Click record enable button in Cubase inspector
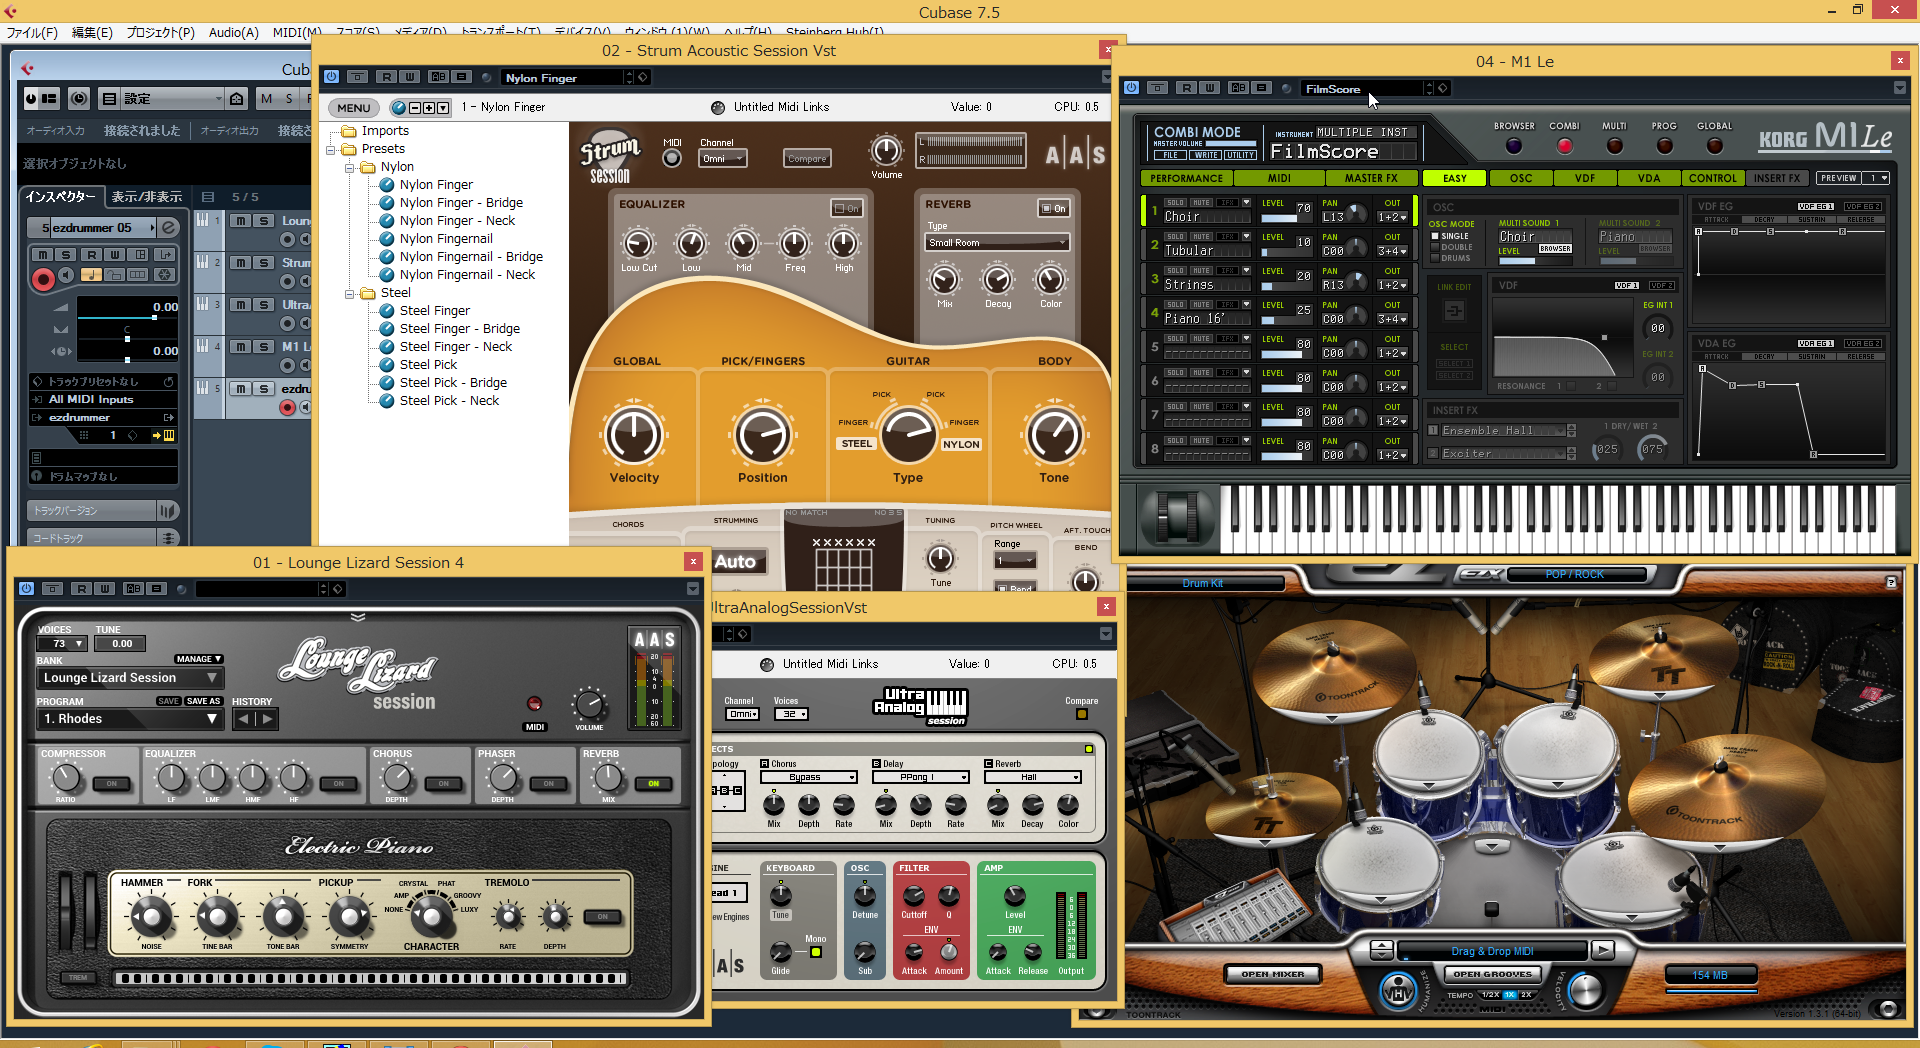The image size is (1920, 1048). coord(43,279)
